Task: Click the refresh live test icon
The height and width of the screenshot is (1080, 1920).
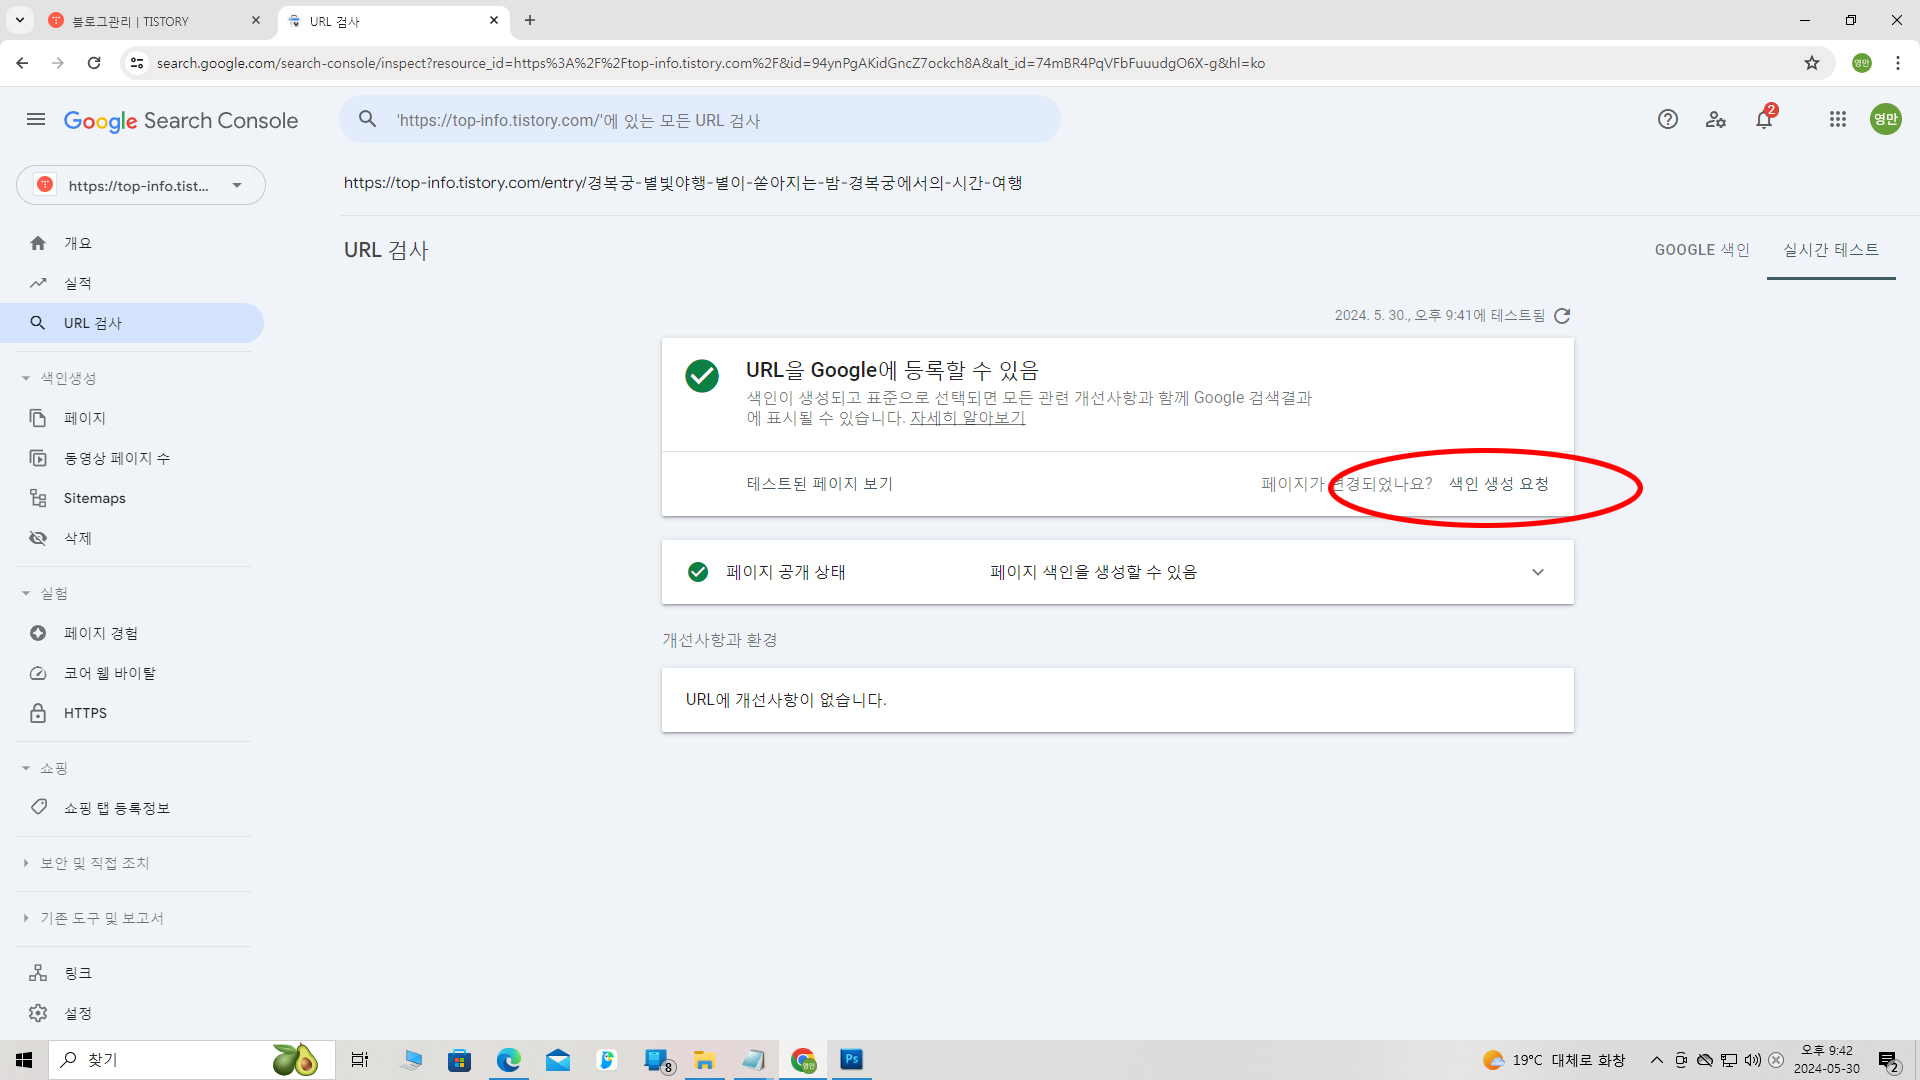Action: 1562,316
